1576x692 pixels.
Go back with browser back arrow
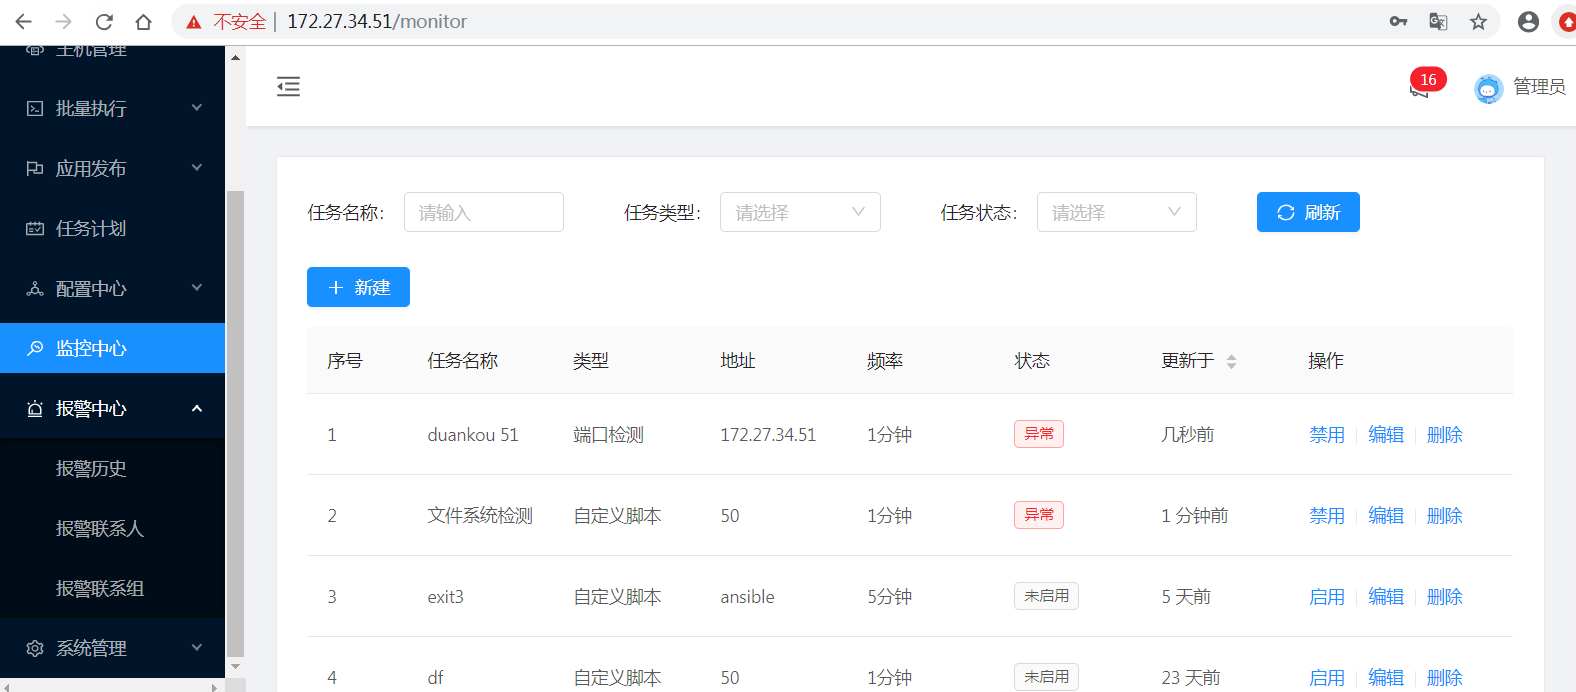(x=23, y=21)
